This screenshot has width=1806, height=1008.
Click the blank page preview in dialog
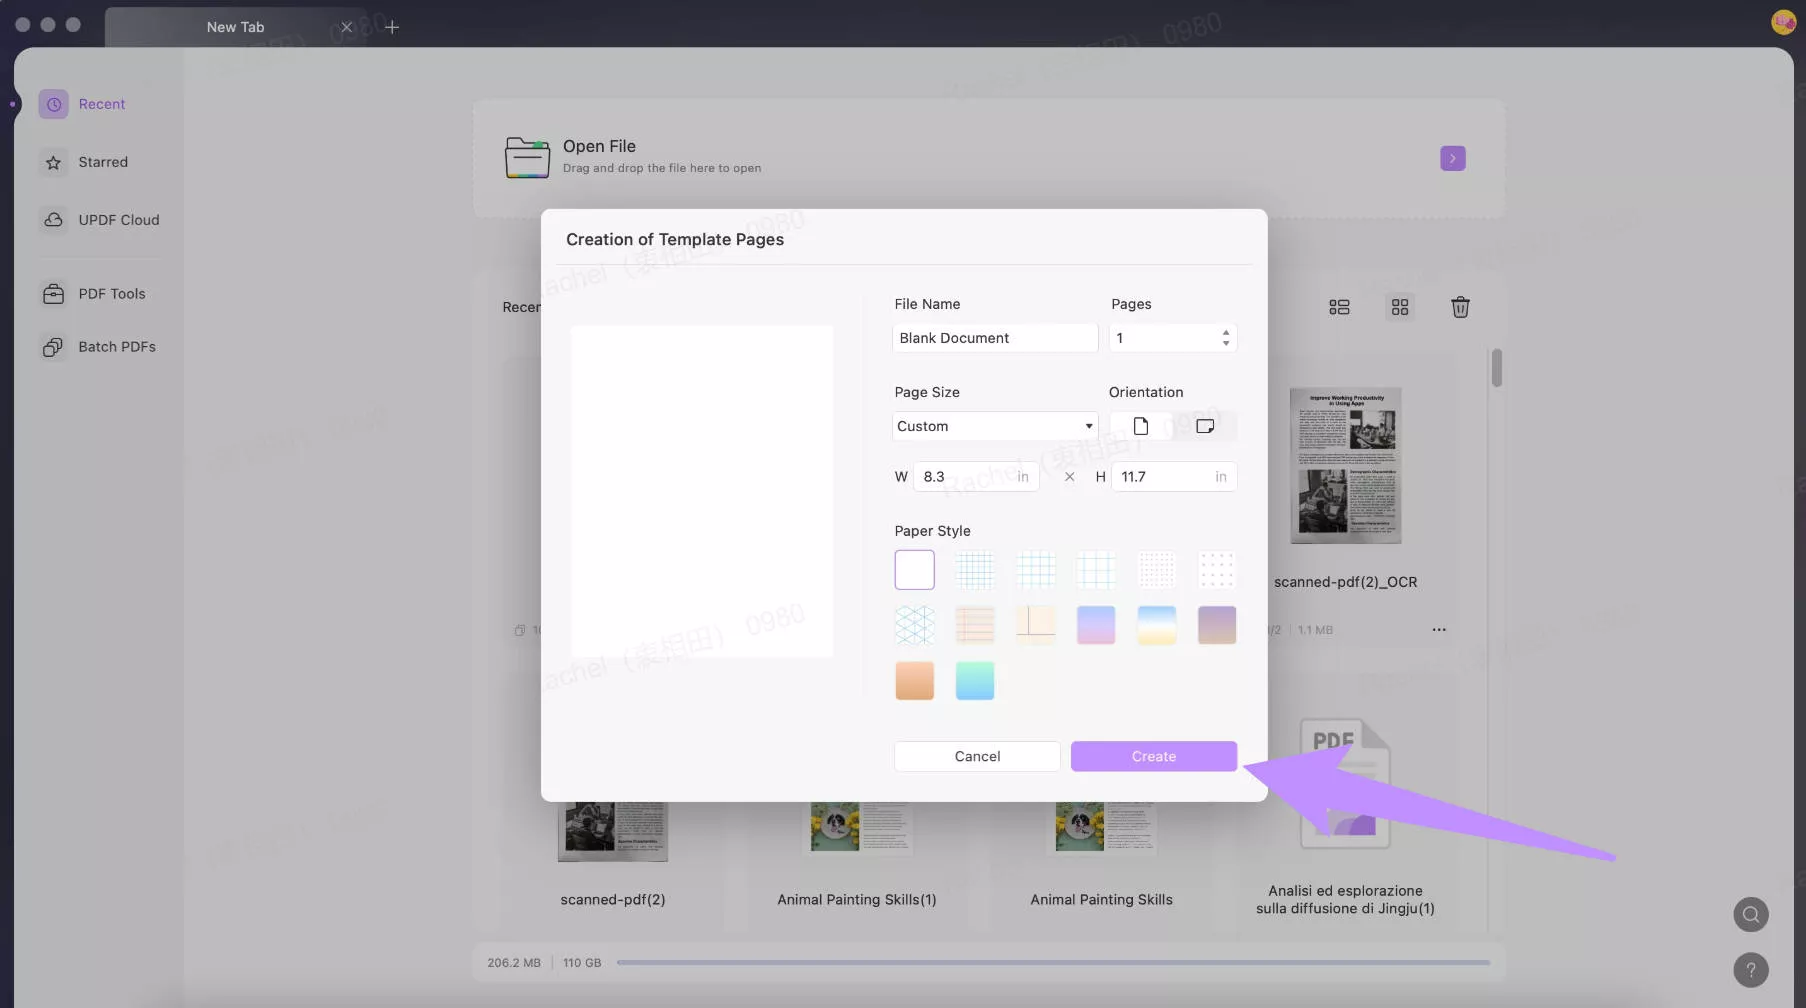coord(702,491)
